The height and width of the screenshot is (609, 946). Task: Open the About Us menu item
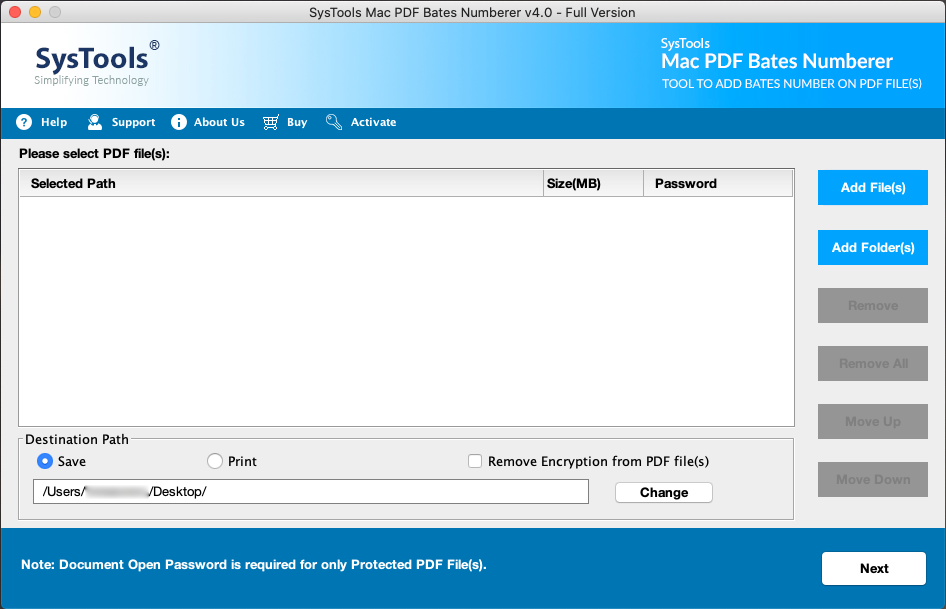tap(219, 122)
